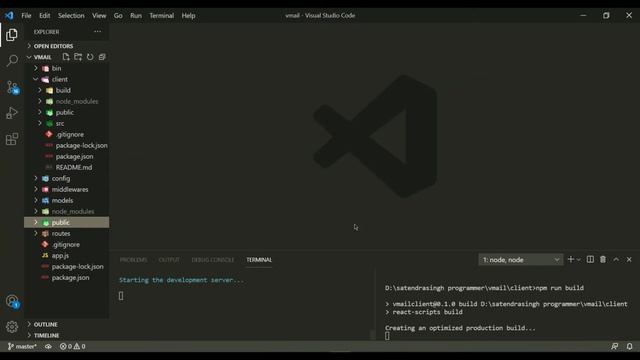Close the terminal panel
This screenshot has width=640, height=360.
629,259
